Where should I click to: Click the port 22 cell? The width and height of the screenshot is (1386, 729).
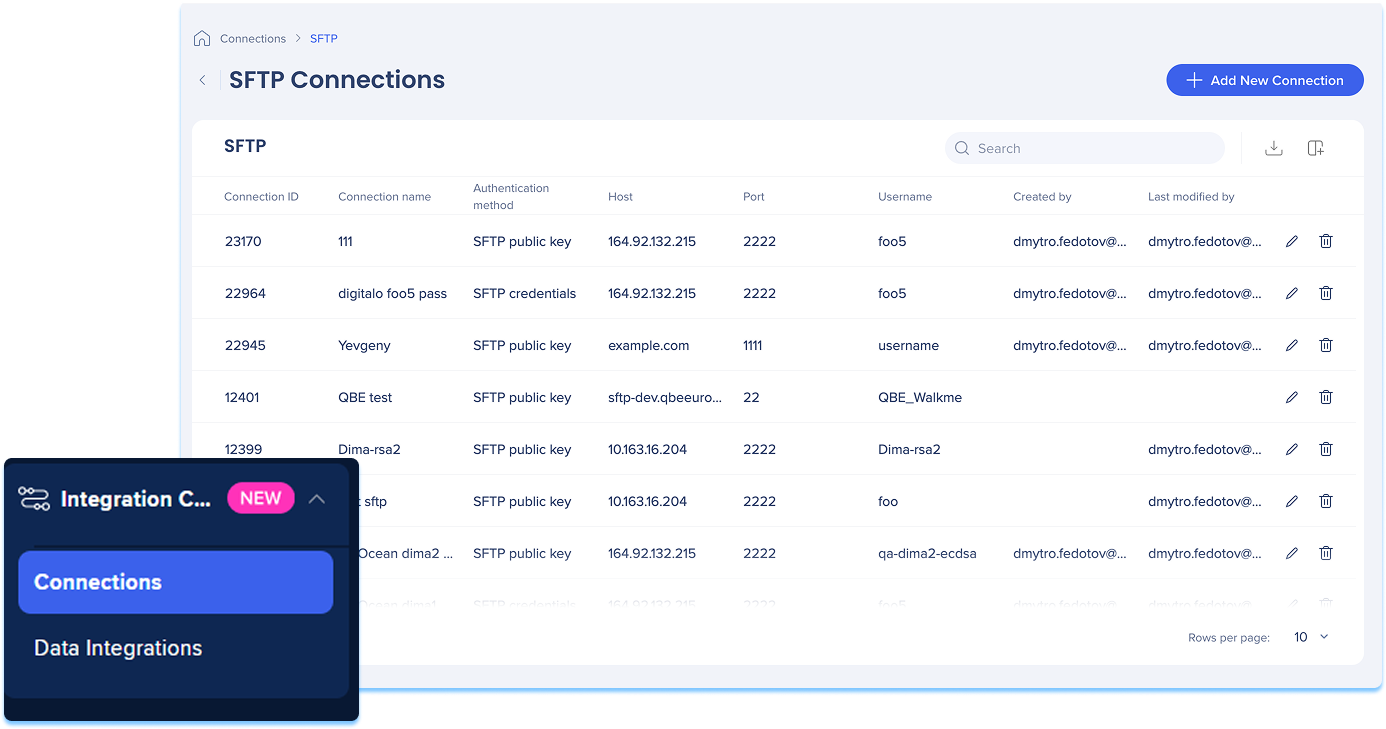[x=751, y=397]
